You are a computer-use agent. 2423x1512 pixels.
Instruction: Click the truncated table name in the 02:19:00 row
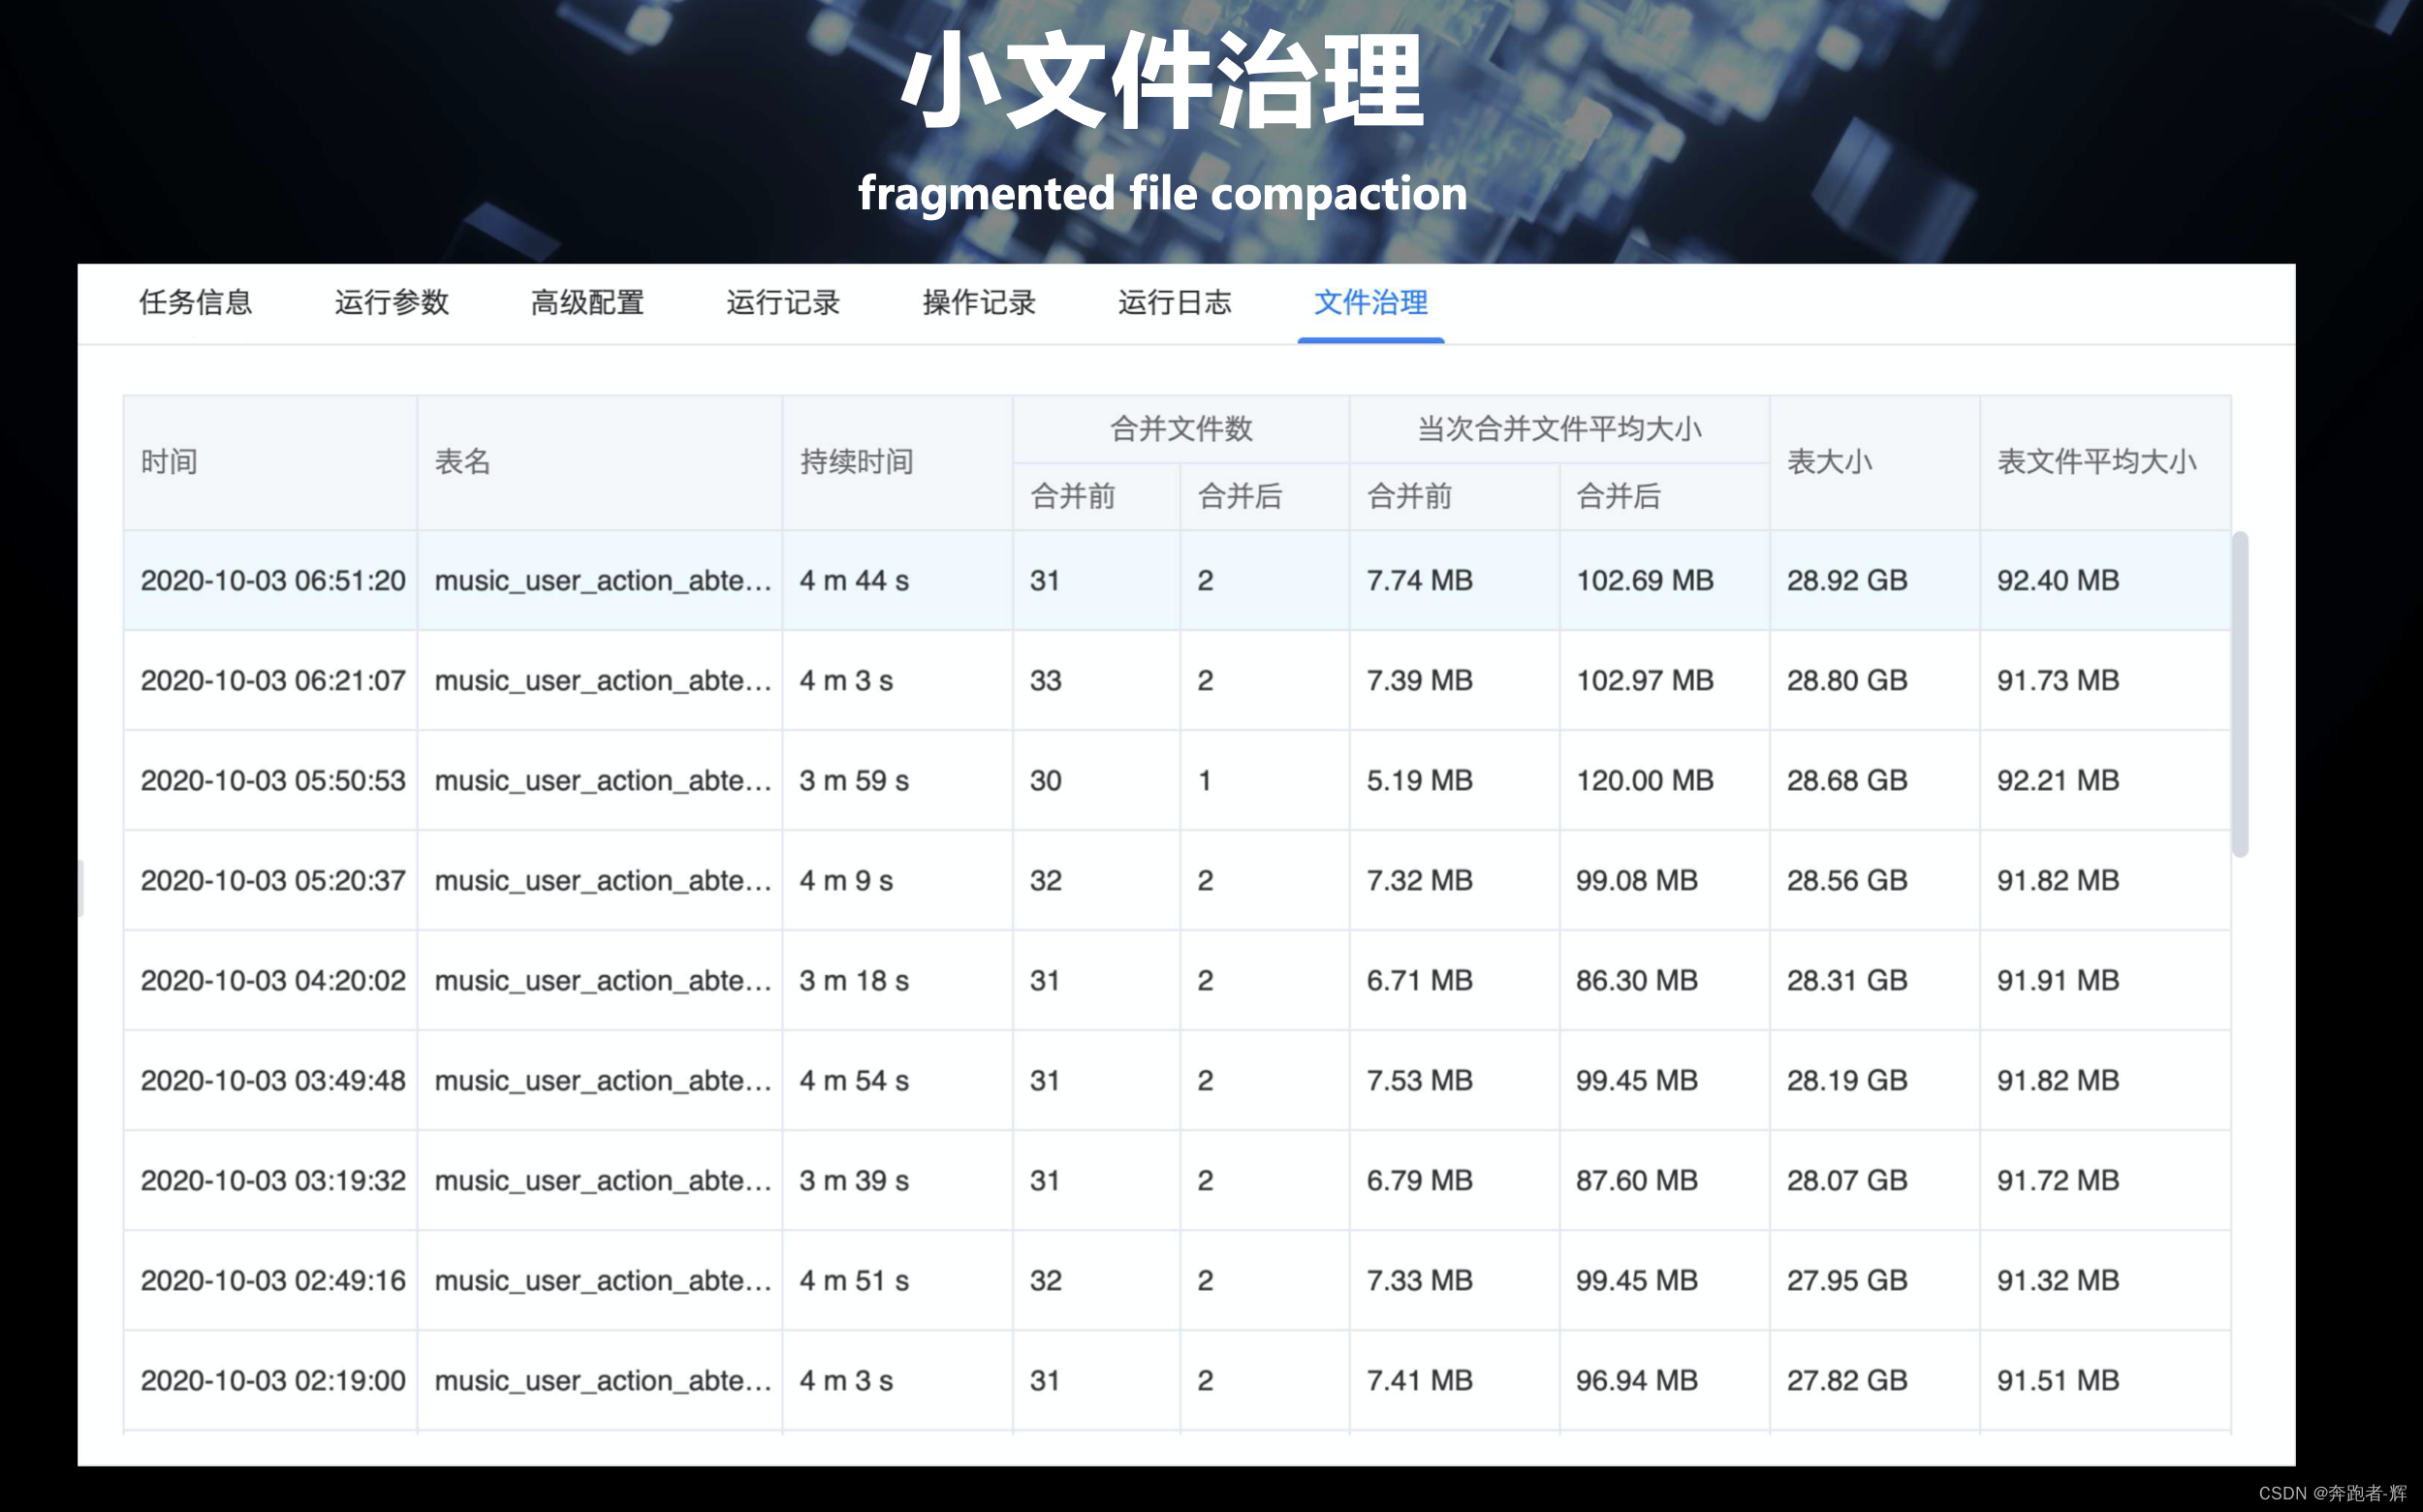click(602, 1381)
